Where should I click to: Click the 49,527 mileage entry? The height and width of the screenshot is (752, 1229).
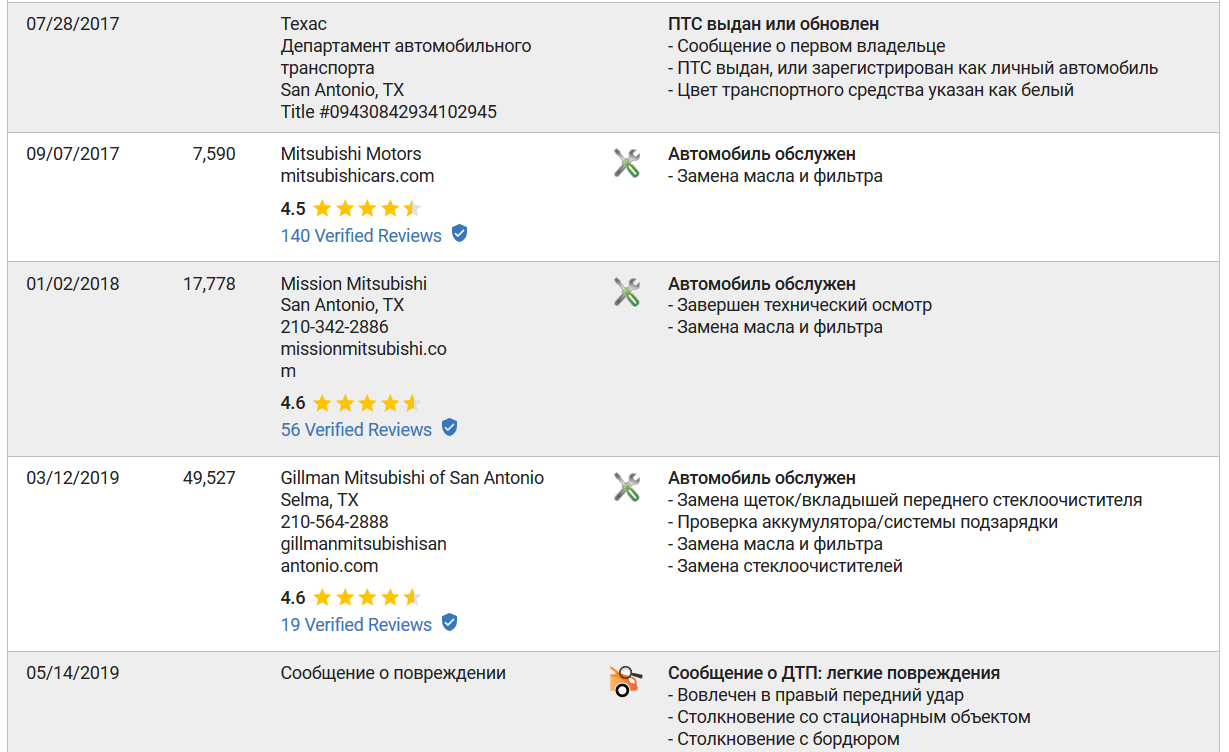pyautogui.click(x=209, y=478)
